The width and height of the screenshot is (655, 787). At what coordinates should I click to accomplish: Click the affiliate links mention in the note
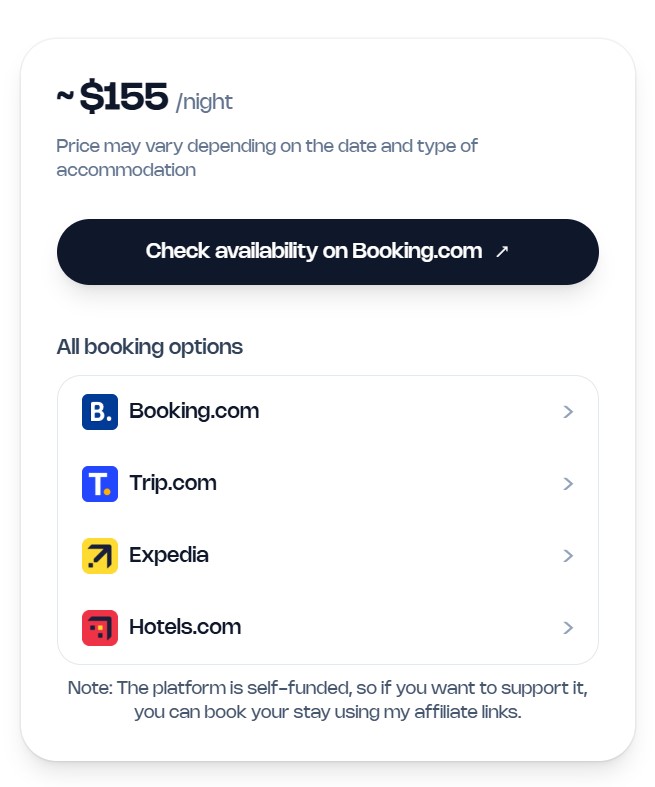(468, 714)
